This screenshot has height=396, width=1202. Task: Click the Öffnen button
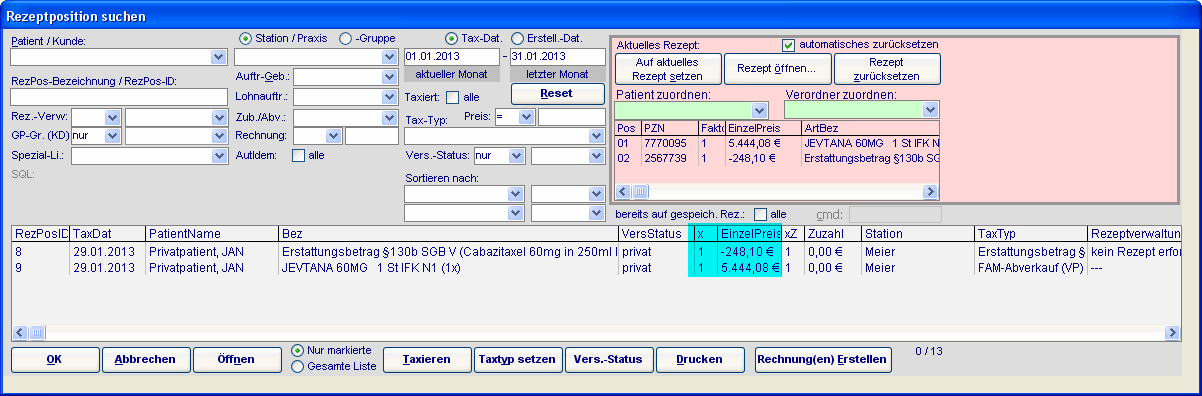click(x=237, y=359)
